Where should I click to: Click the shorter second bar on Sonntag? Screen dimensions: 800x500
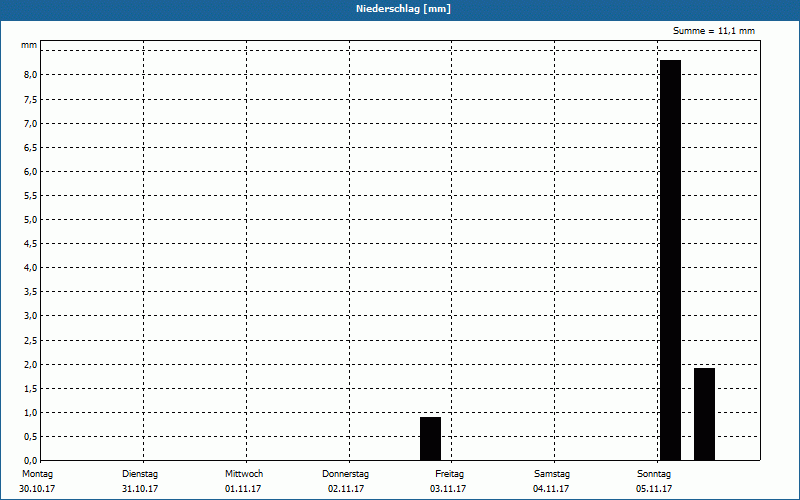pyautogui.click(x=704, y=414)
